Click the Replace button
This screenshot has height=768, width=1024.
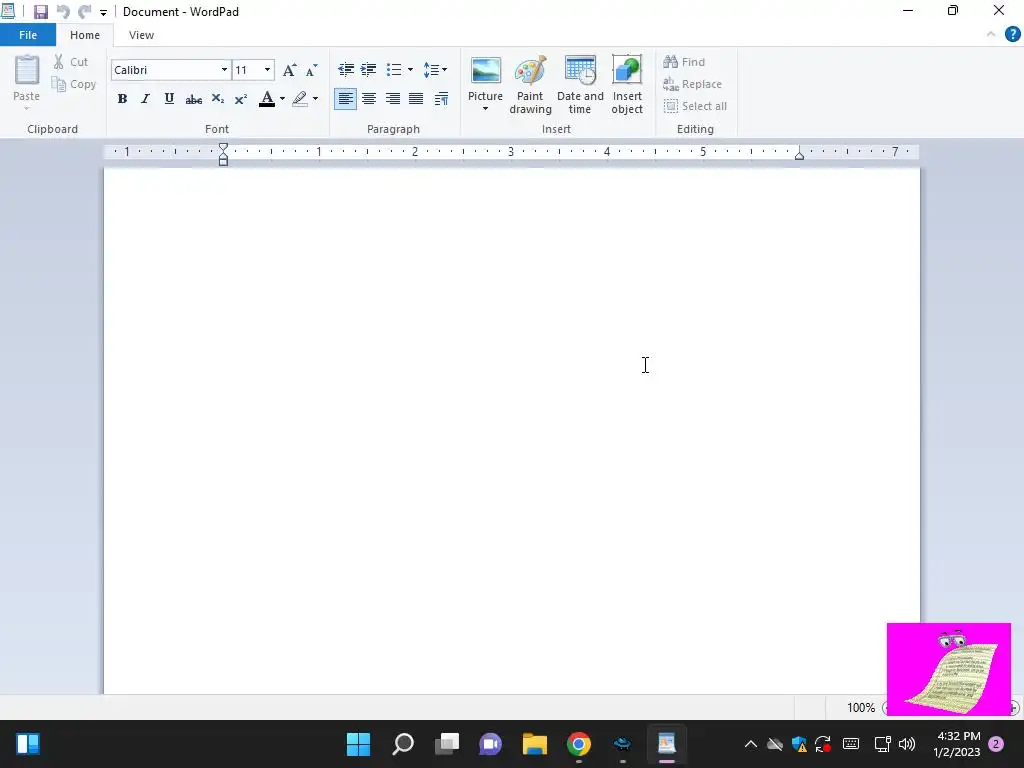click(692, 84)
